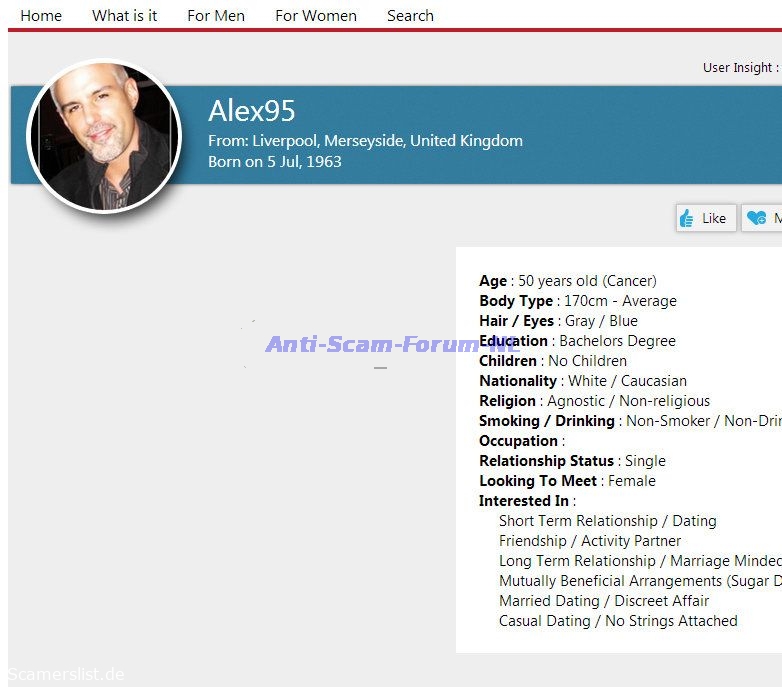Viewport: 782px width, 687px height.
Task: Select Mutually Beneficial Arrangements interest
Action: [x=640, y=581]
